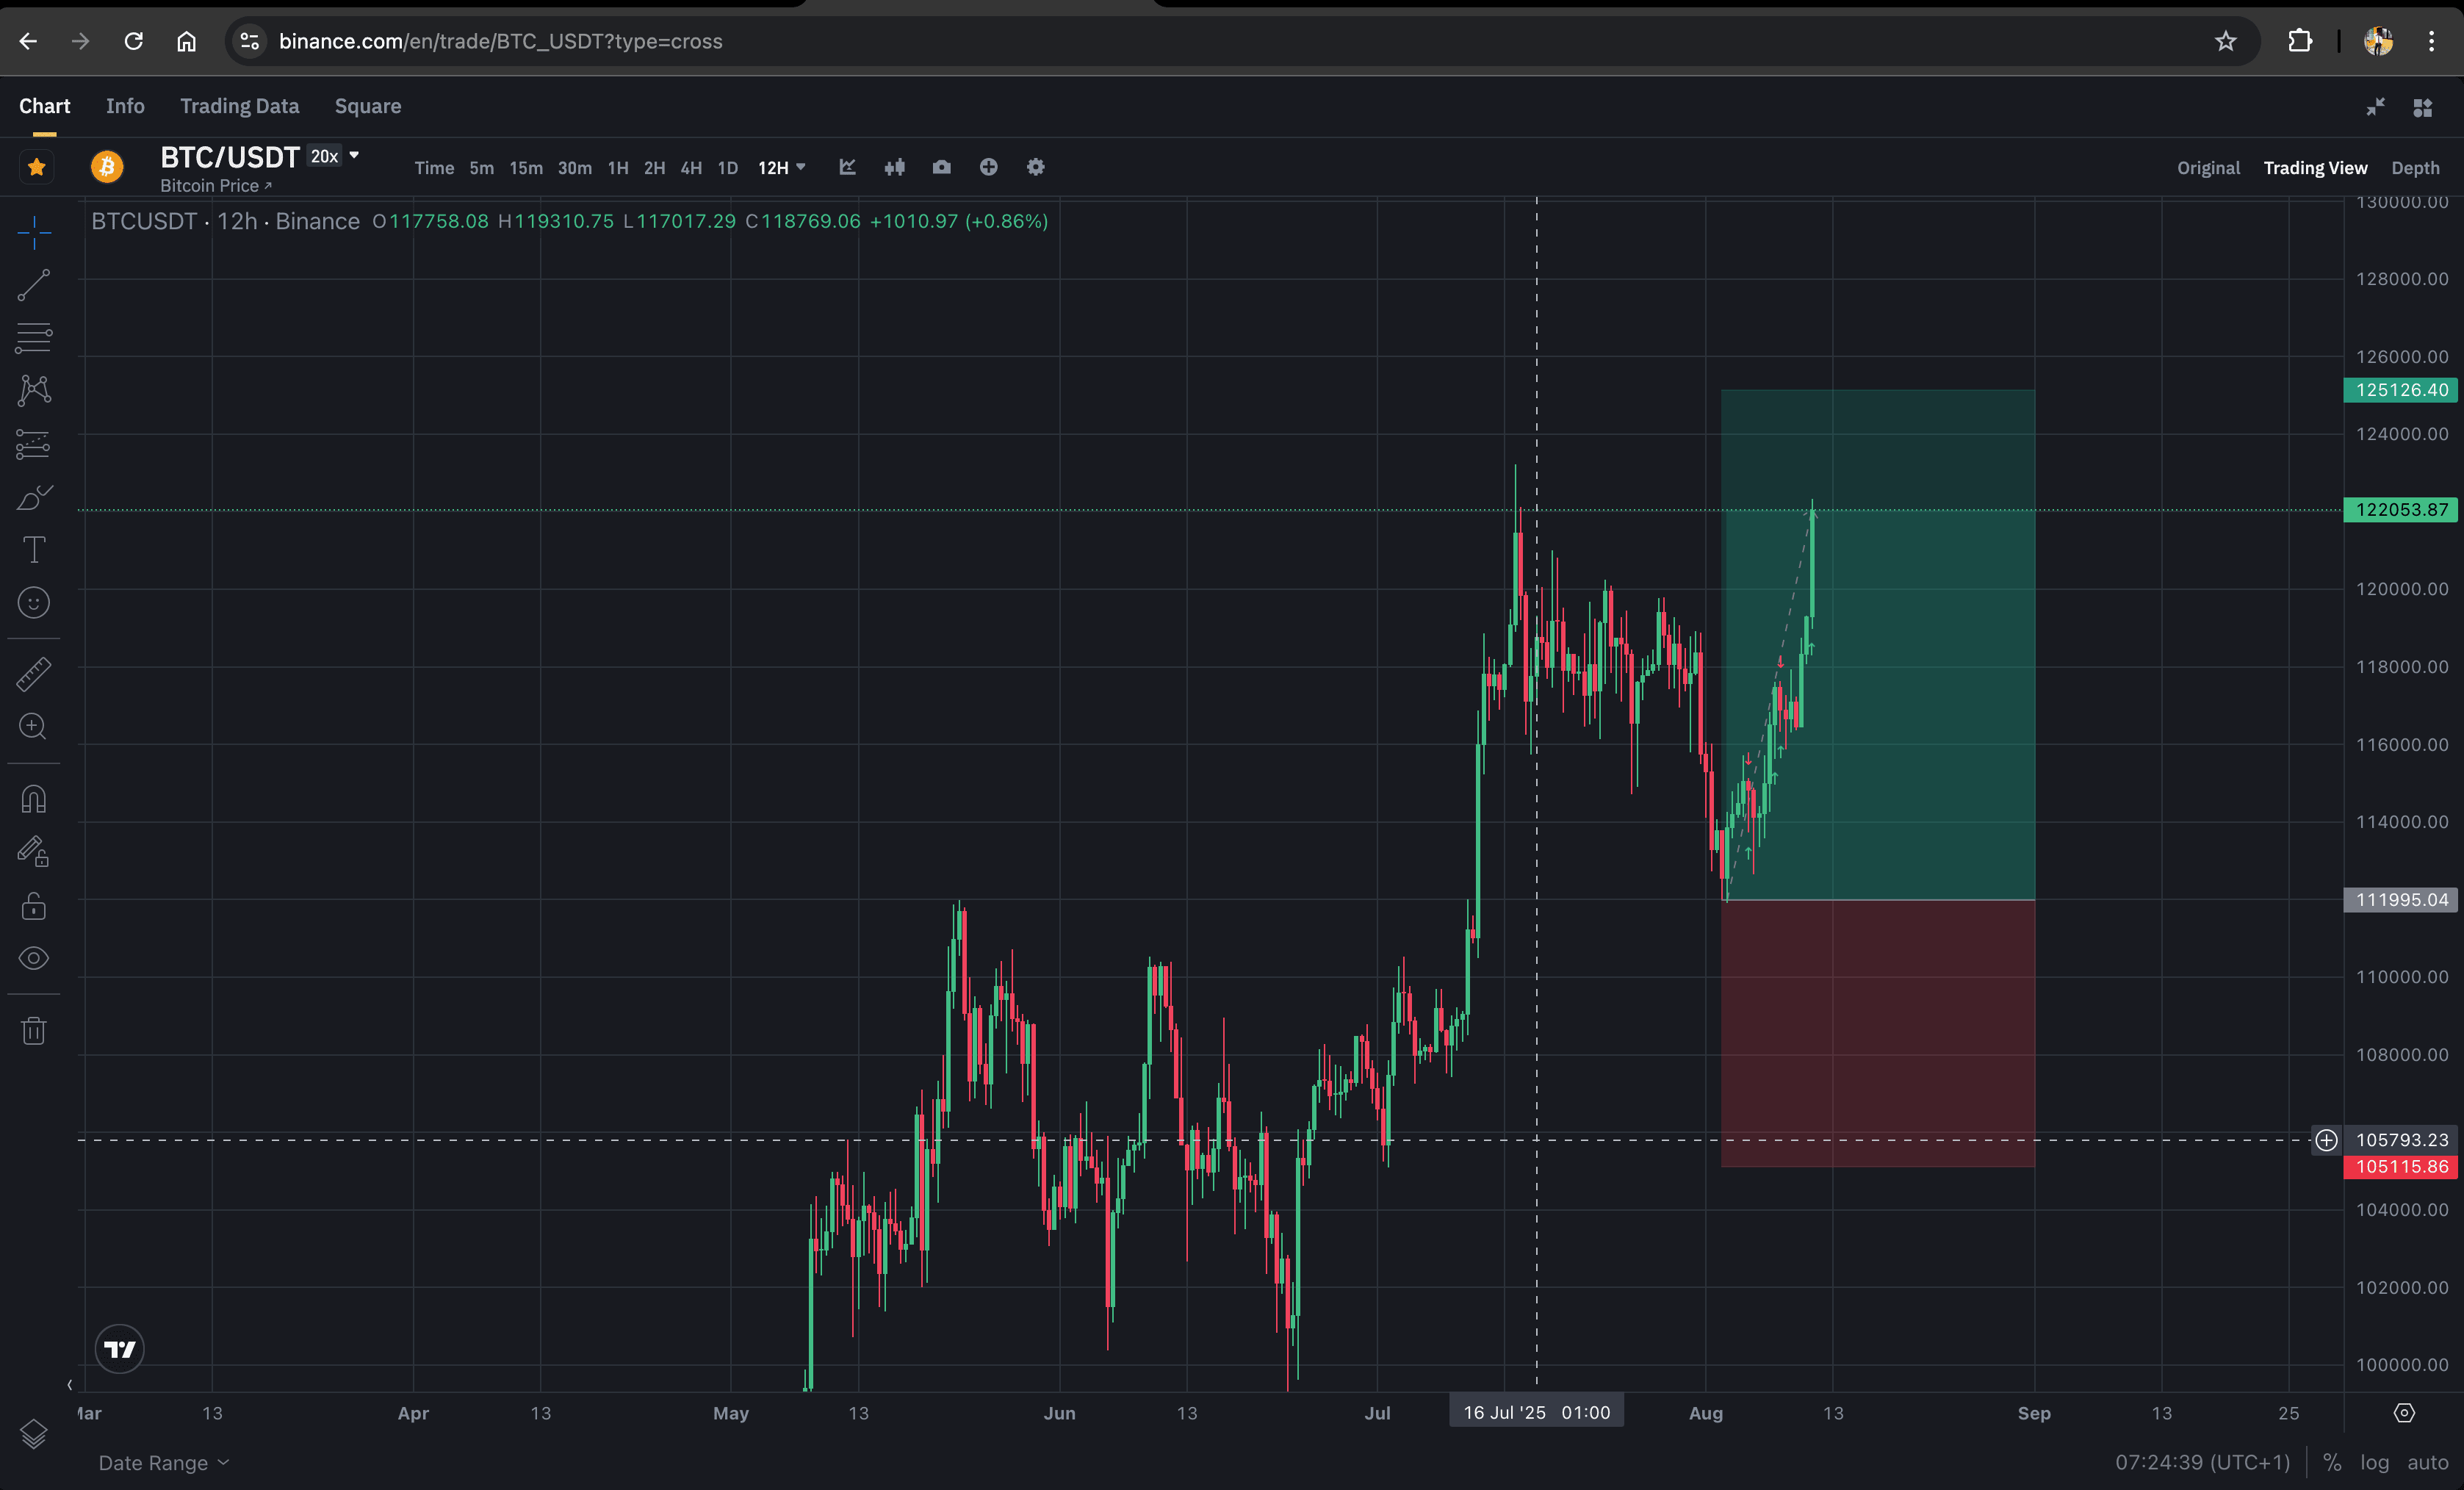Select the trend line drawing tool
This screenshot has height=1490, width=2464.
pos(33,285)
